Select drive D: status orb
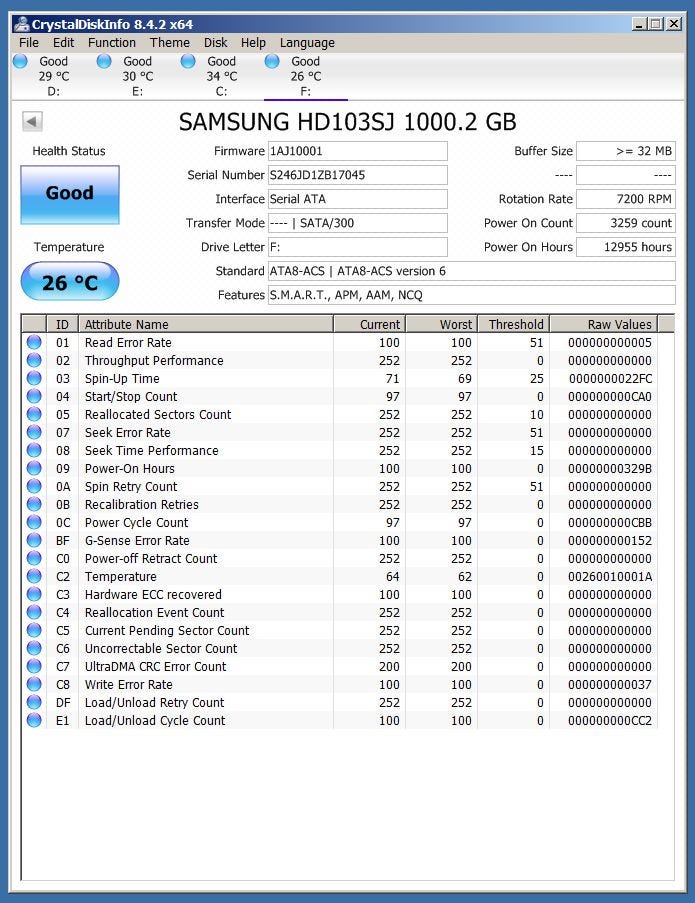Viewport: 695px width, 903px height. click(x=20, y=61)
